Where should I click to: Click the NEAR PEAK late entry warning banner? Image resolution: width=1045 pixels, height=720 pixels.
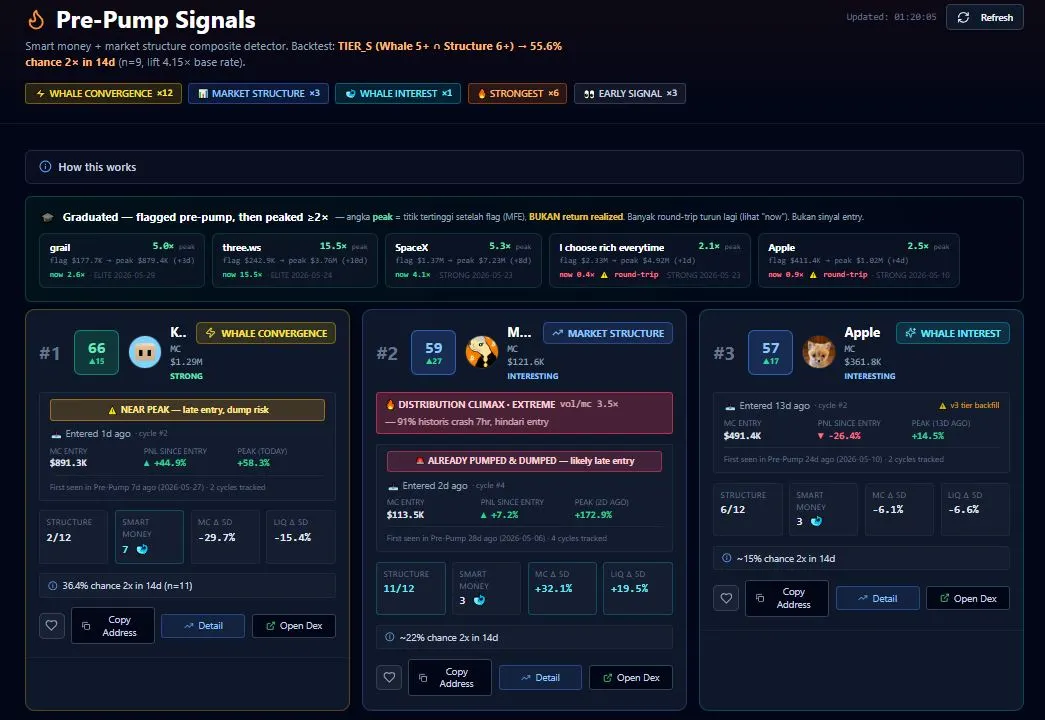[x=187, y=409]
